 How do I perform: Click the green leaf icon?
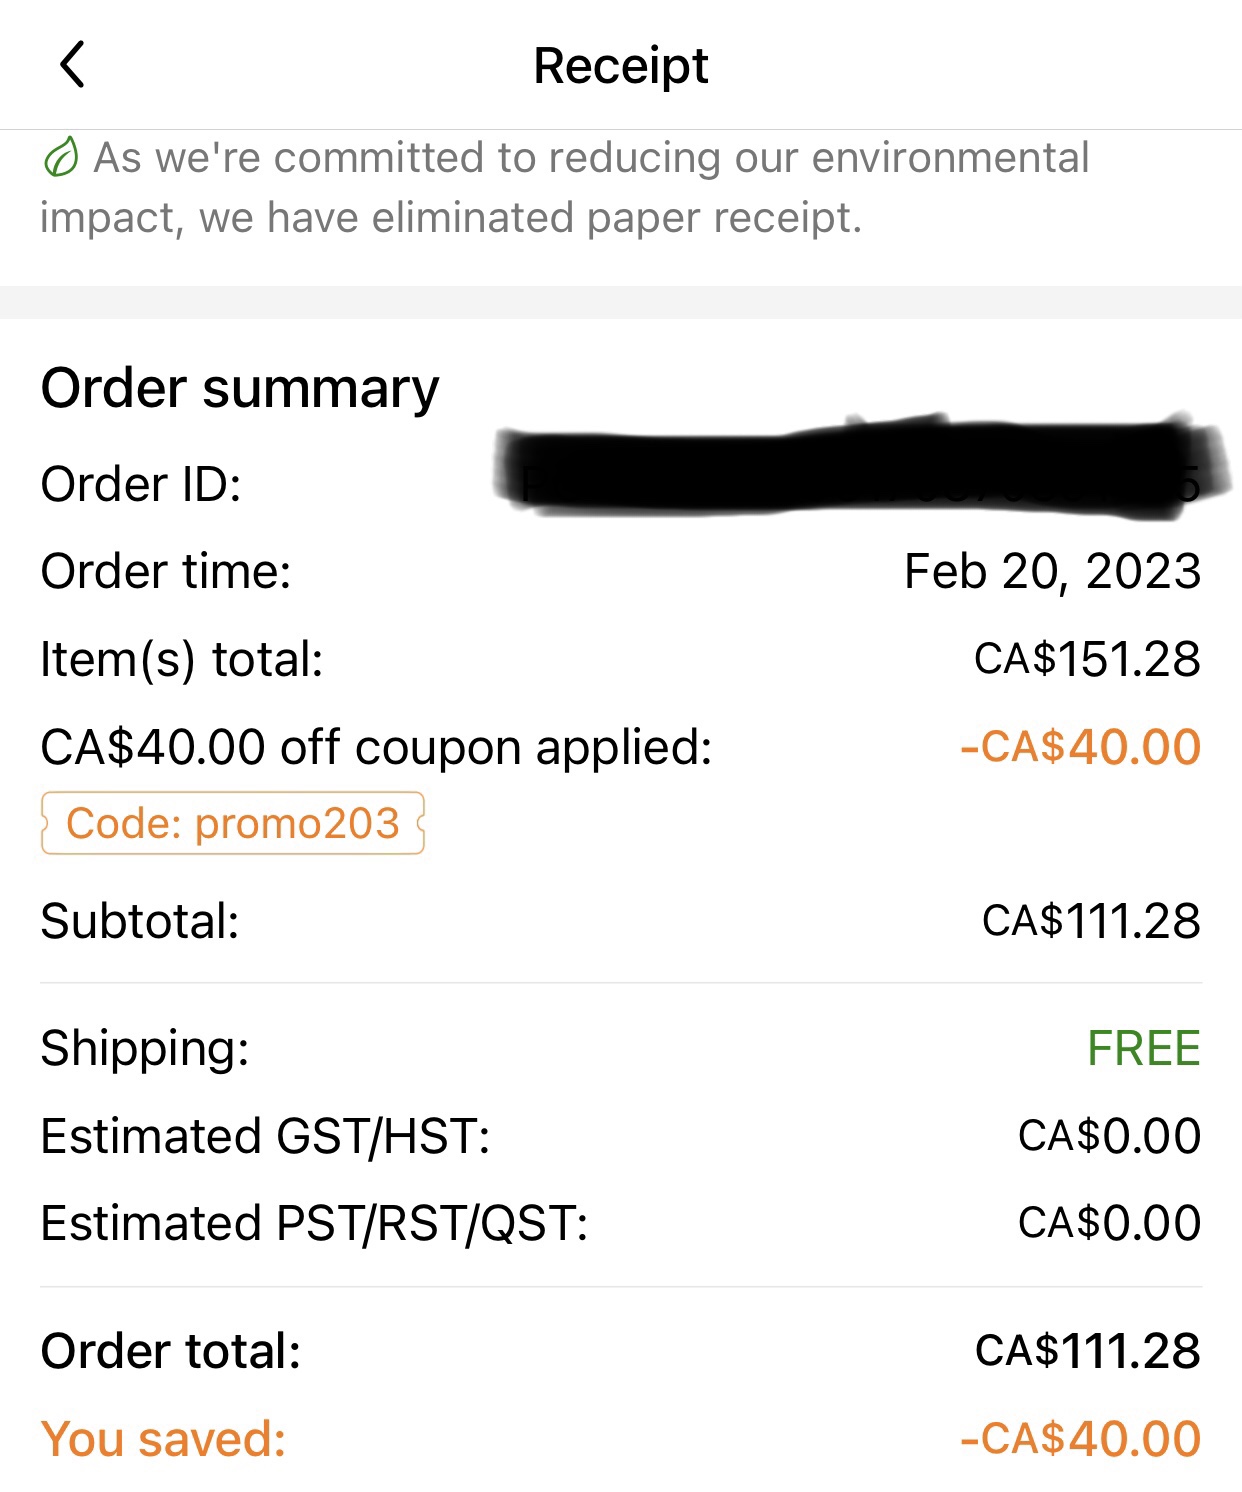point(61,158)
